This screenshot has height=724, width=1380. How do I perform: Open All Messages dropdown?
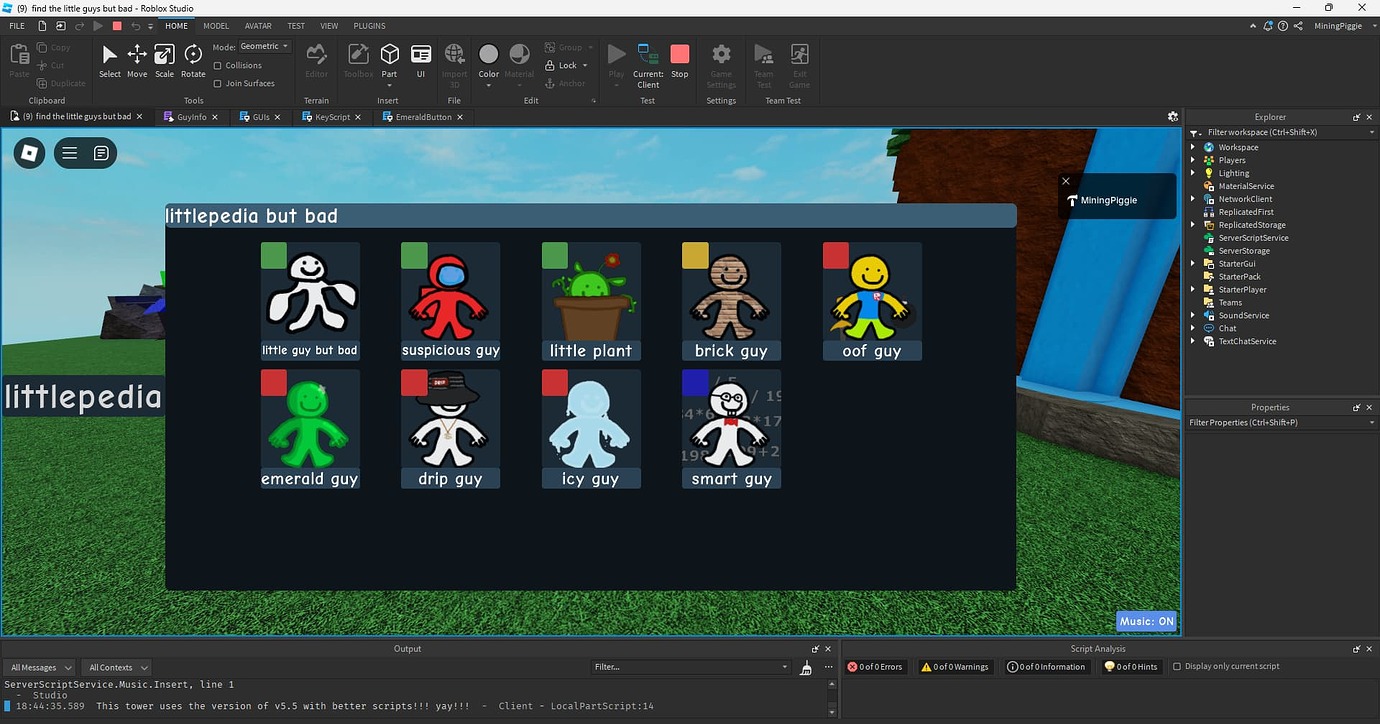(x=39, y=667)
